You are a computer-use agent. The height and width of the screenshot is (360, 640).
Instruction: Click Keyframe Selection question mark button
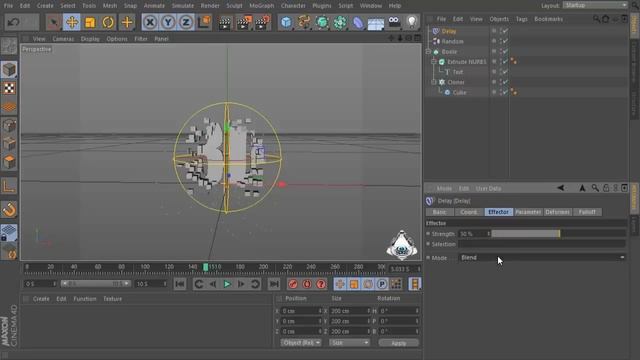tap(321, 284)
